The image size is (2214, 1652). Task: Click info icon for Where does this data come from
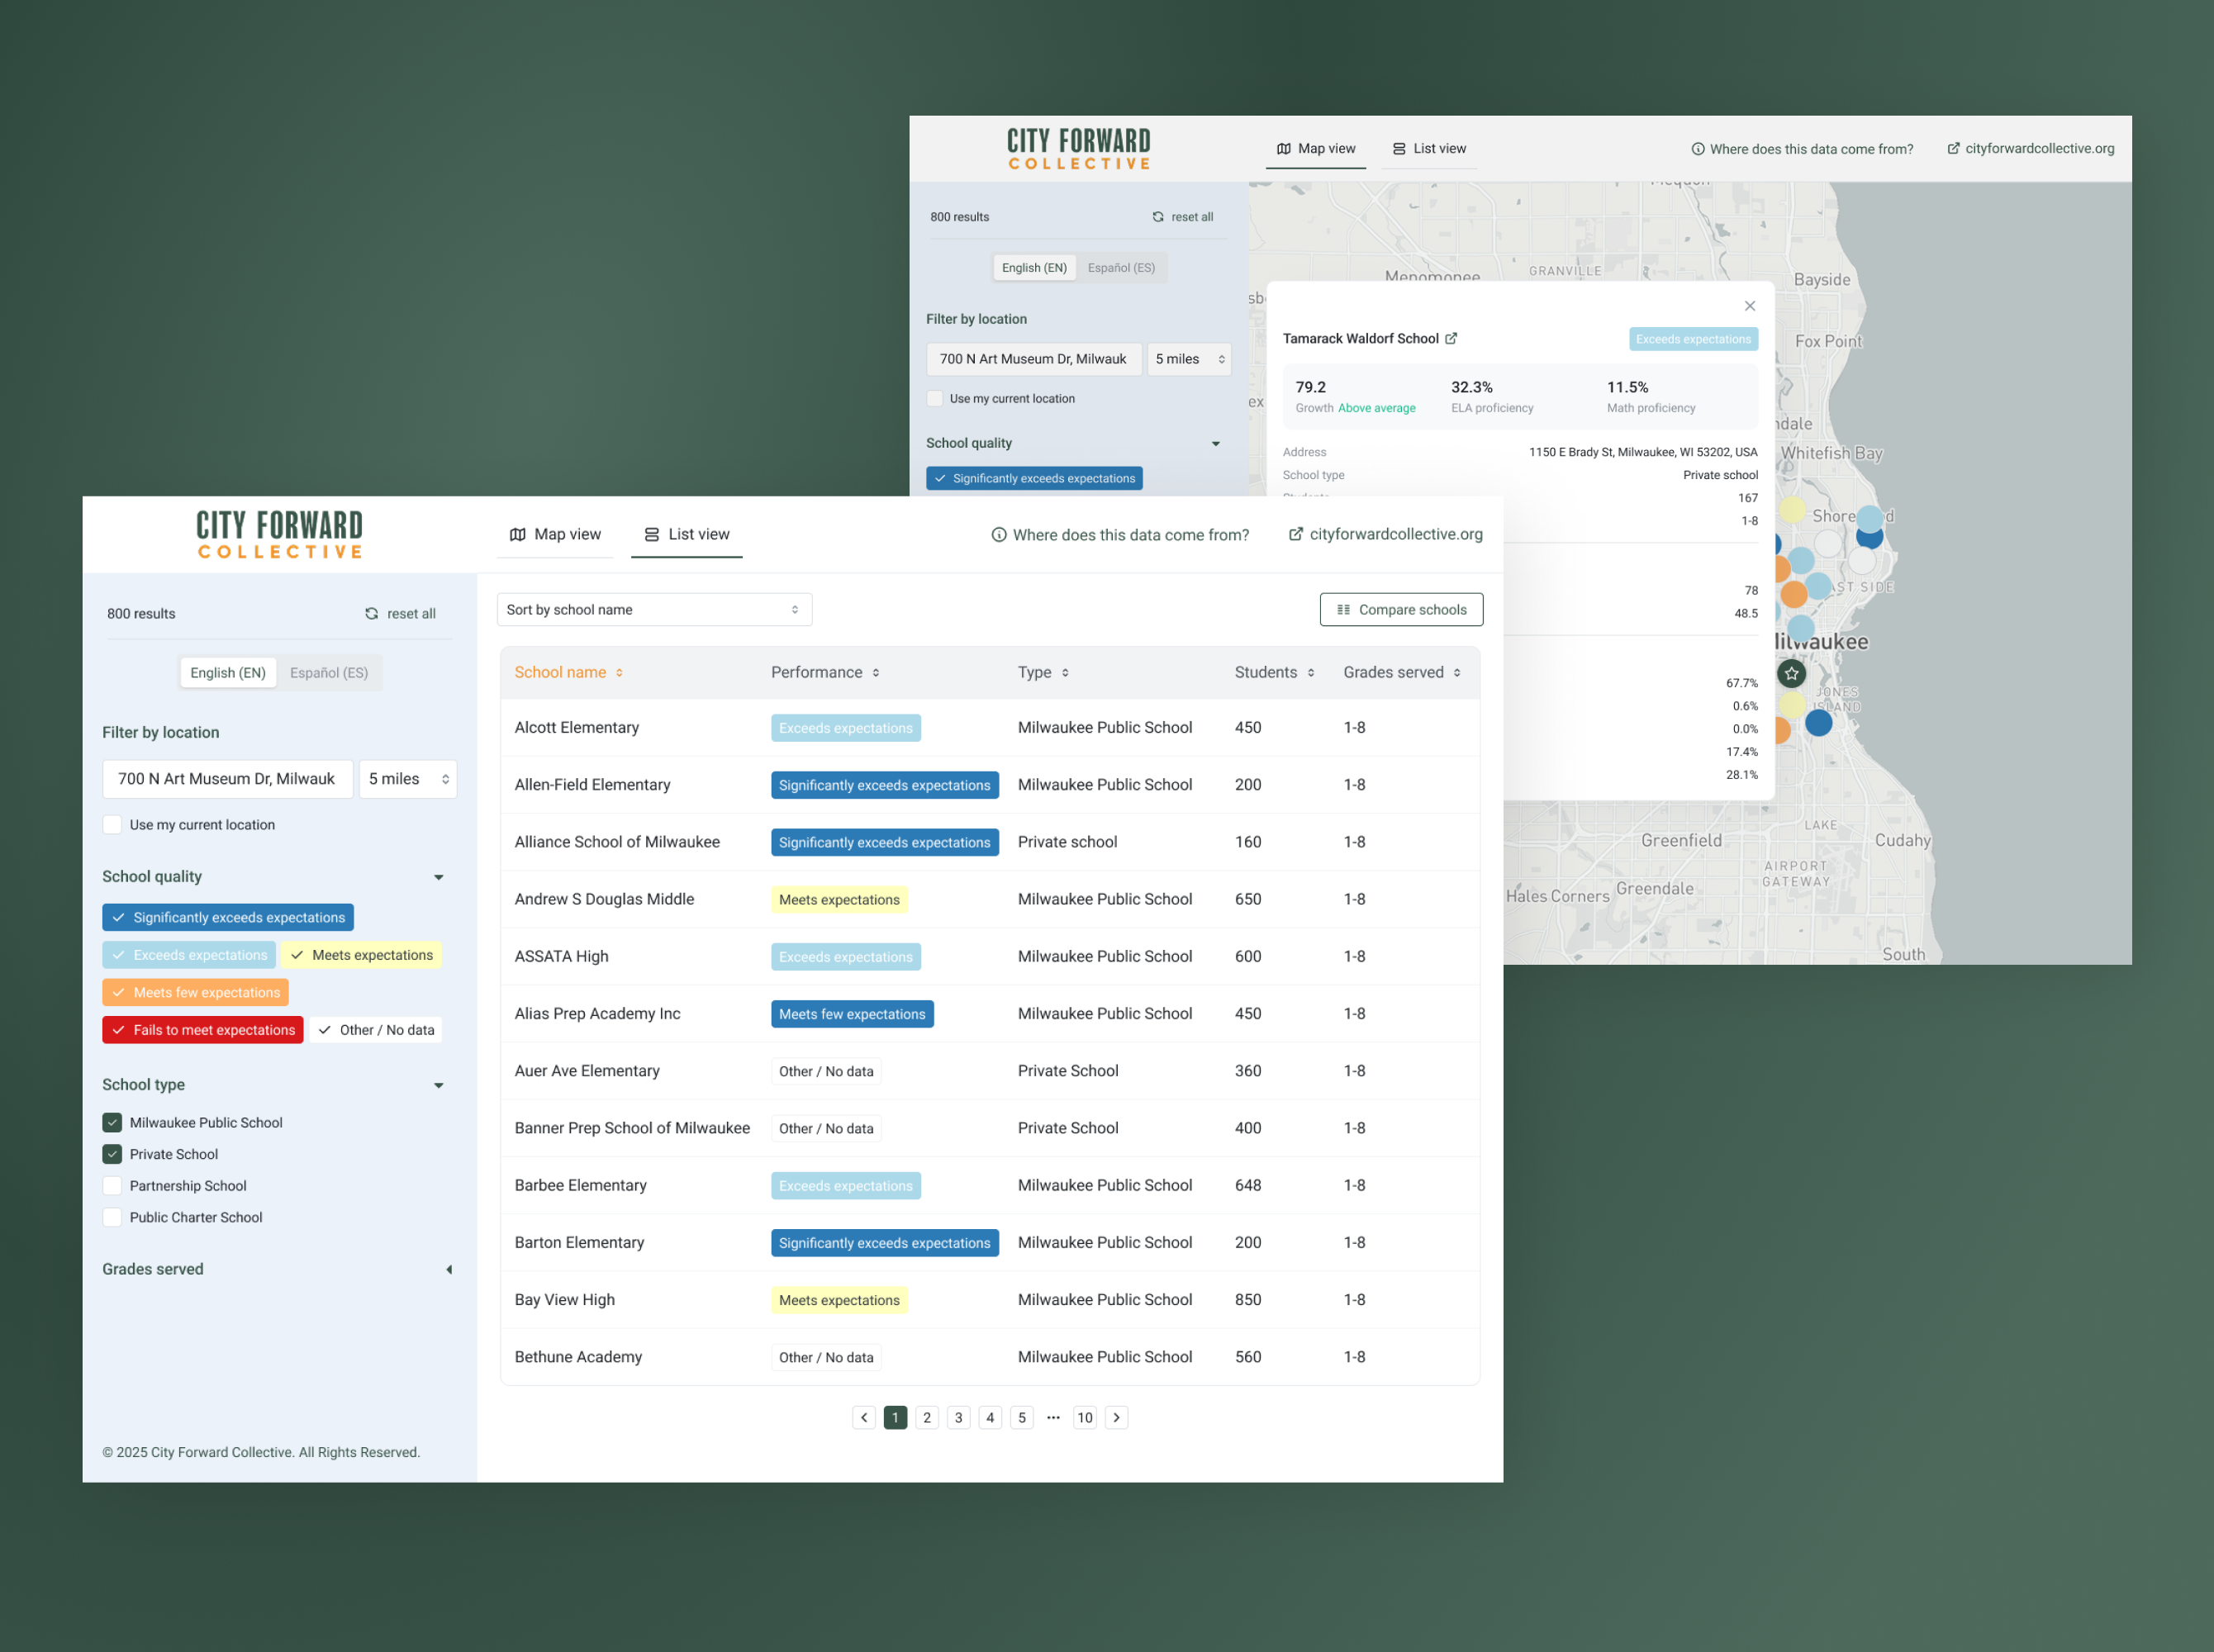tap(998, 535)
